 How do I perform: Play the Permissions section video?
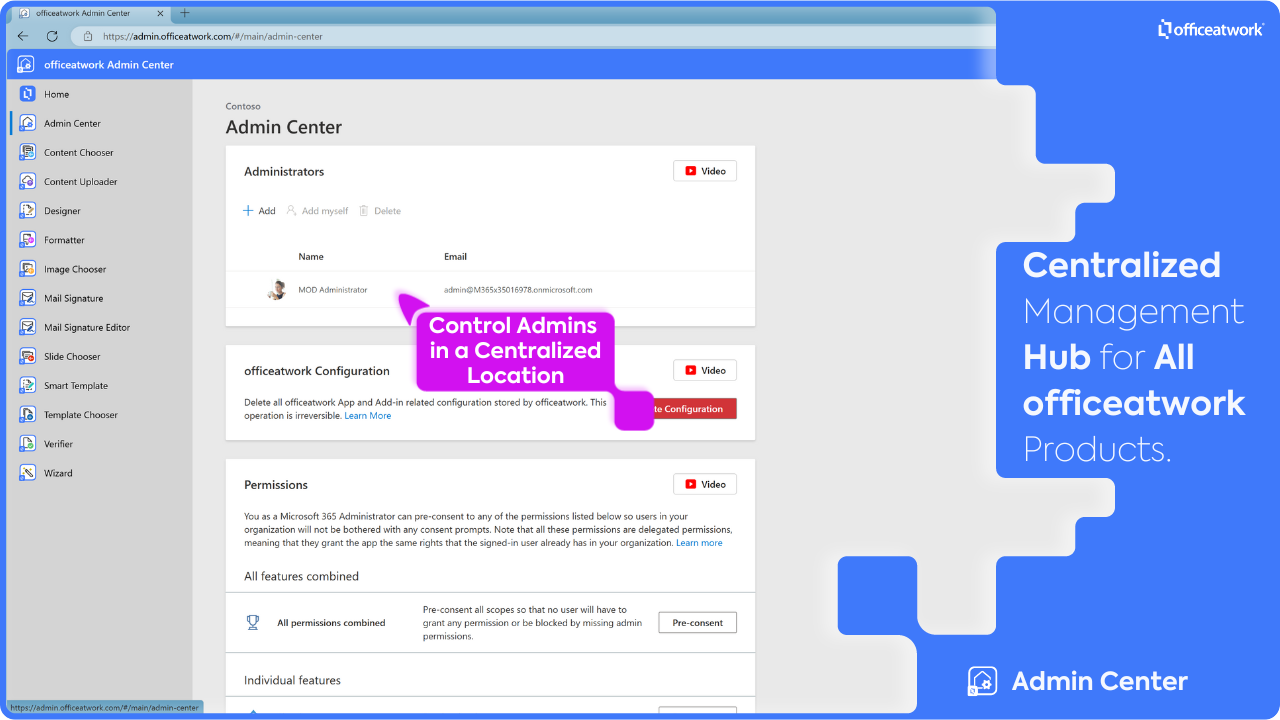705,484
